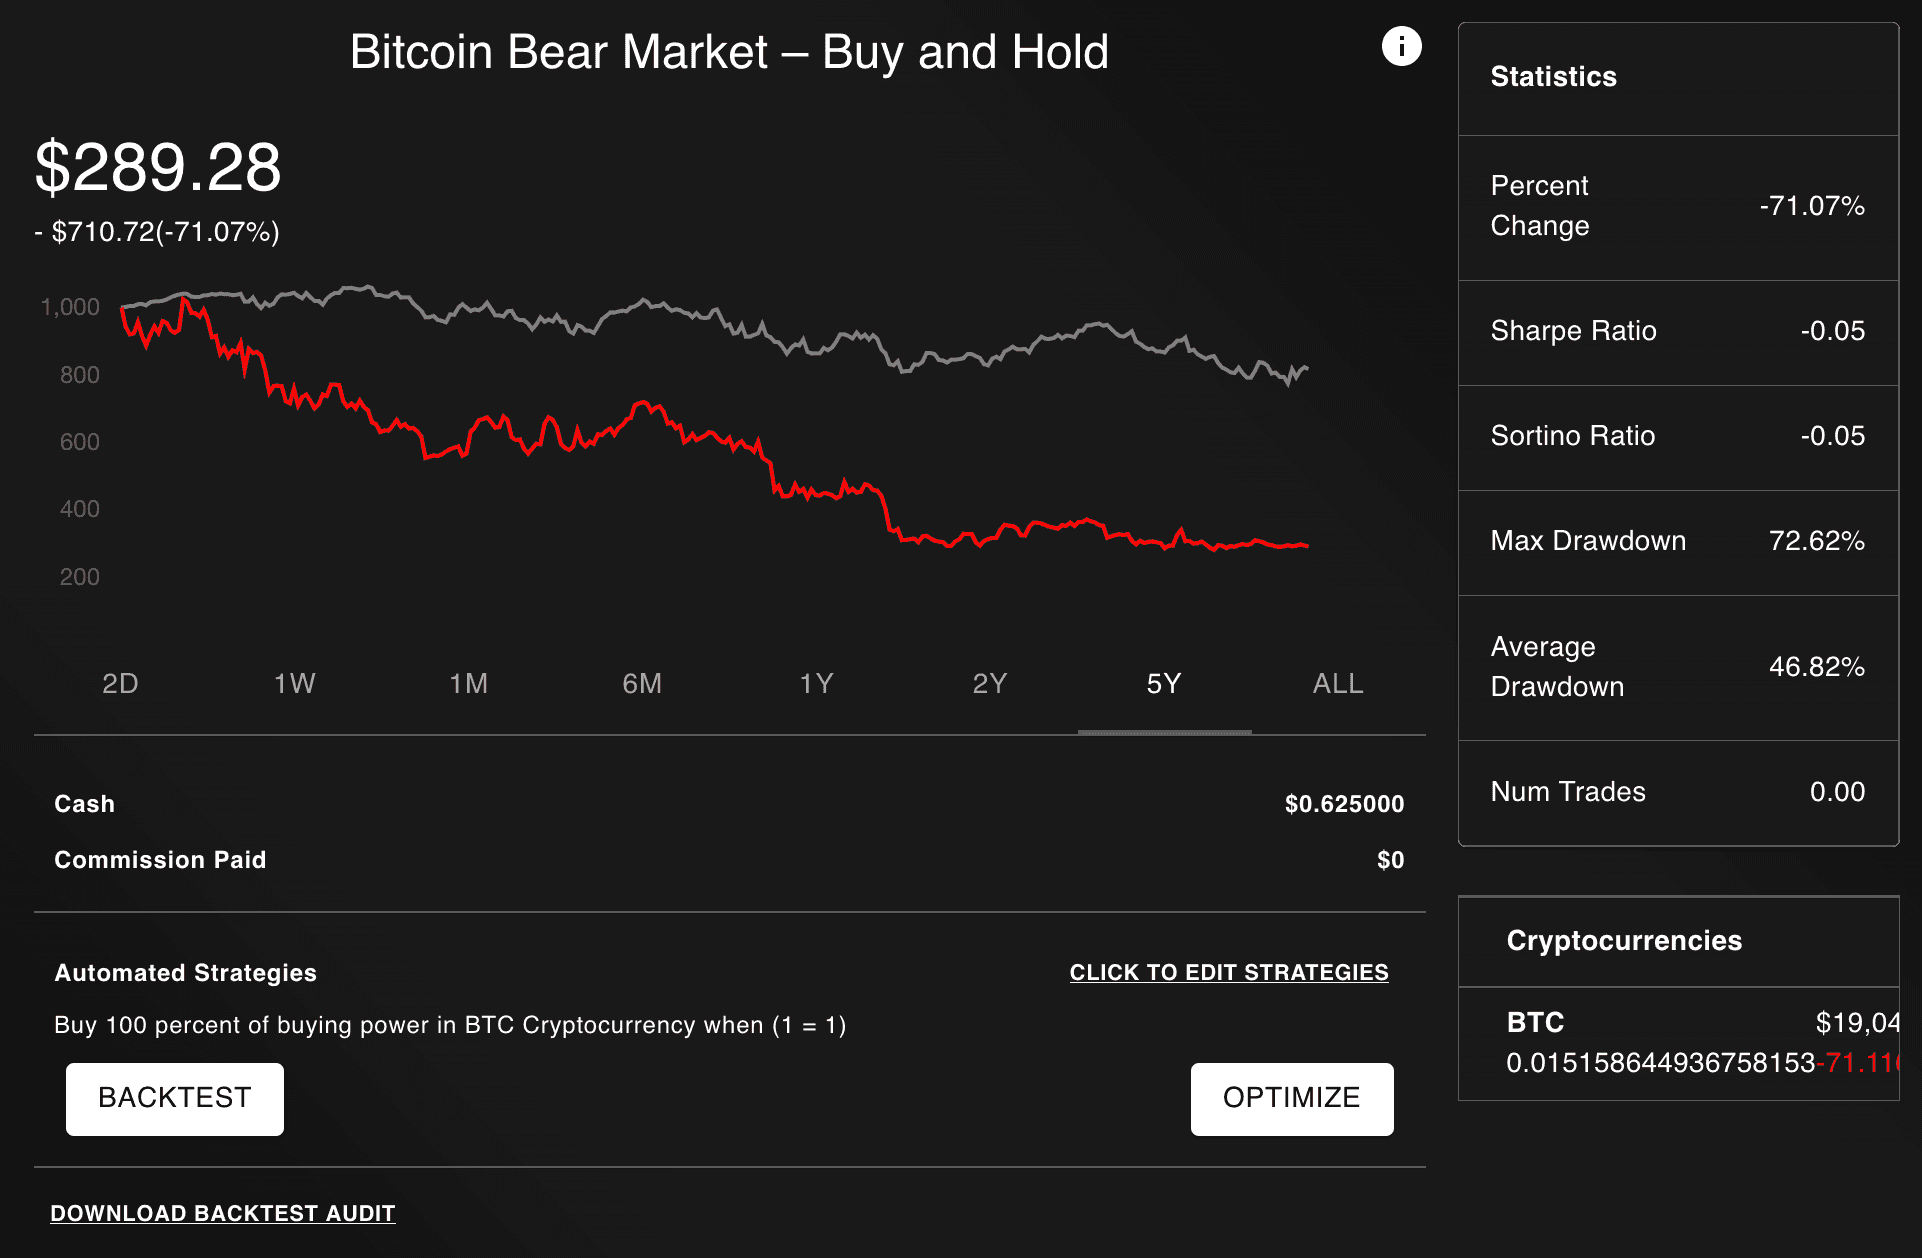Select the 1W time range
This screenshot has width=1922, height=1258.
(x=293, y=683)
